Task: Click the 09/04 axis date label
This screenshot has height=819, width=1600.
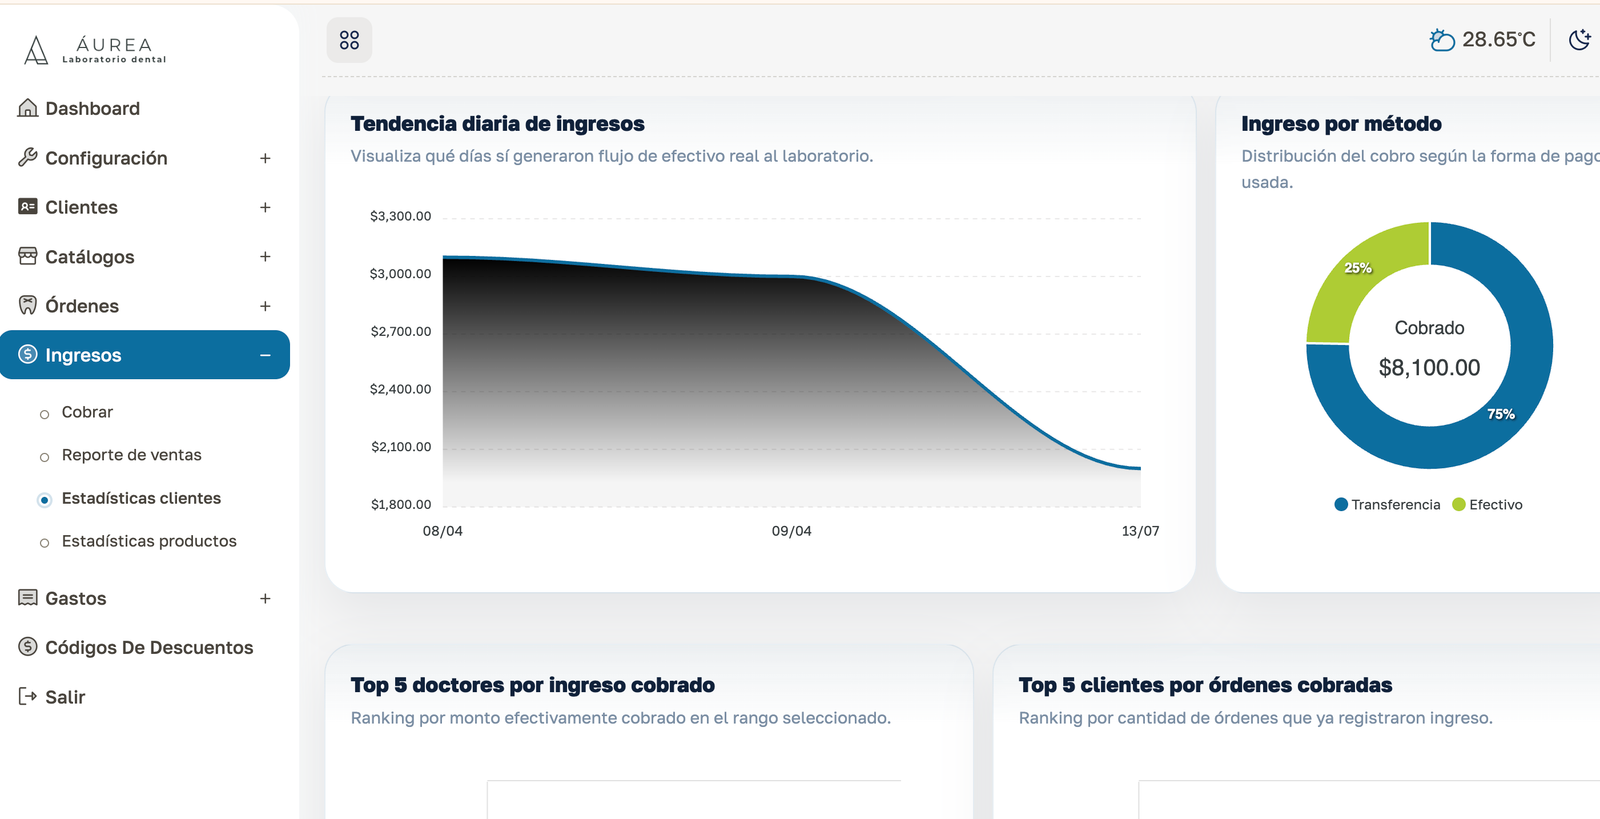Action: point(792,531)
